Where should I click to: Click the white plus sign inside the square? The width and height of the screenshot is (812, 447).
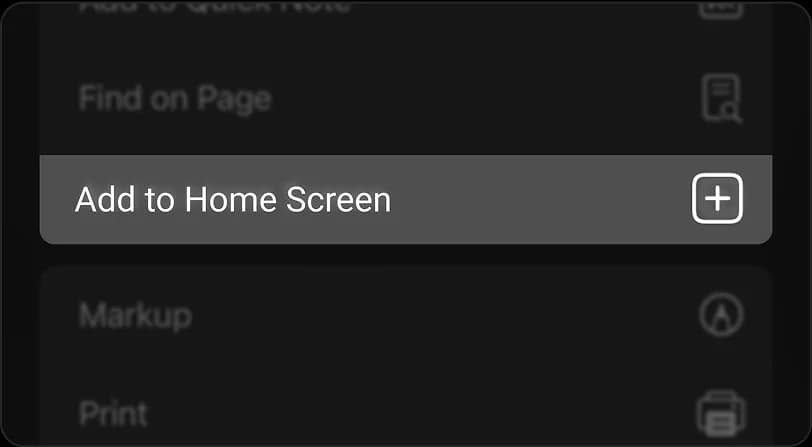point(717,199)
